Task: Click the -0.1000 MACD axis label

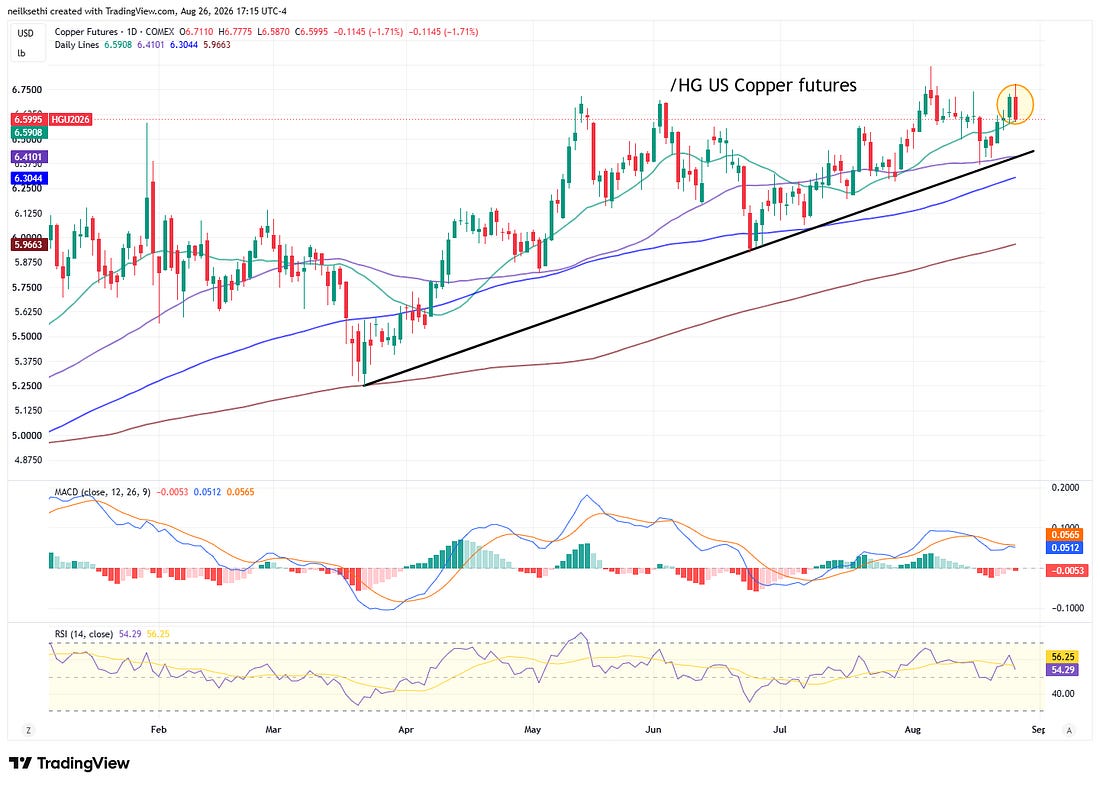Action: (1068, 608)
